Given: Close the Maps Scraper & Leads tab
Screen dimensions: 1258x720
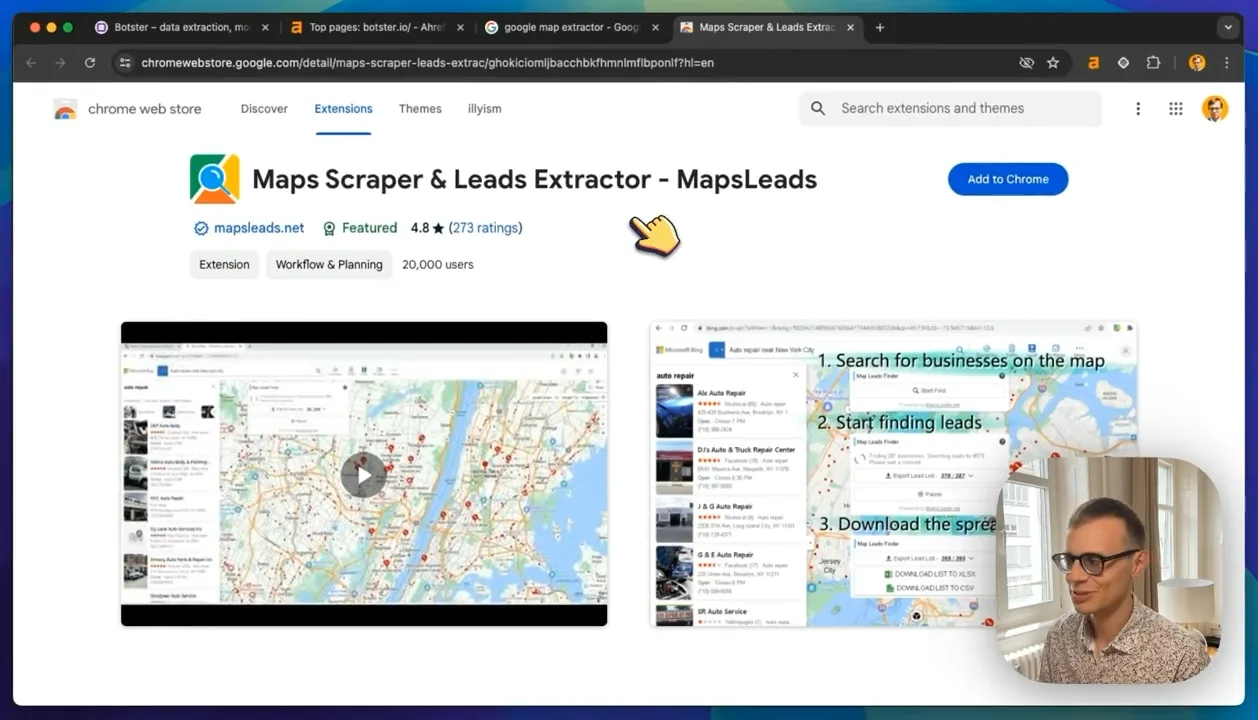Looking at the screenshot, I should [x=850, y=28].
